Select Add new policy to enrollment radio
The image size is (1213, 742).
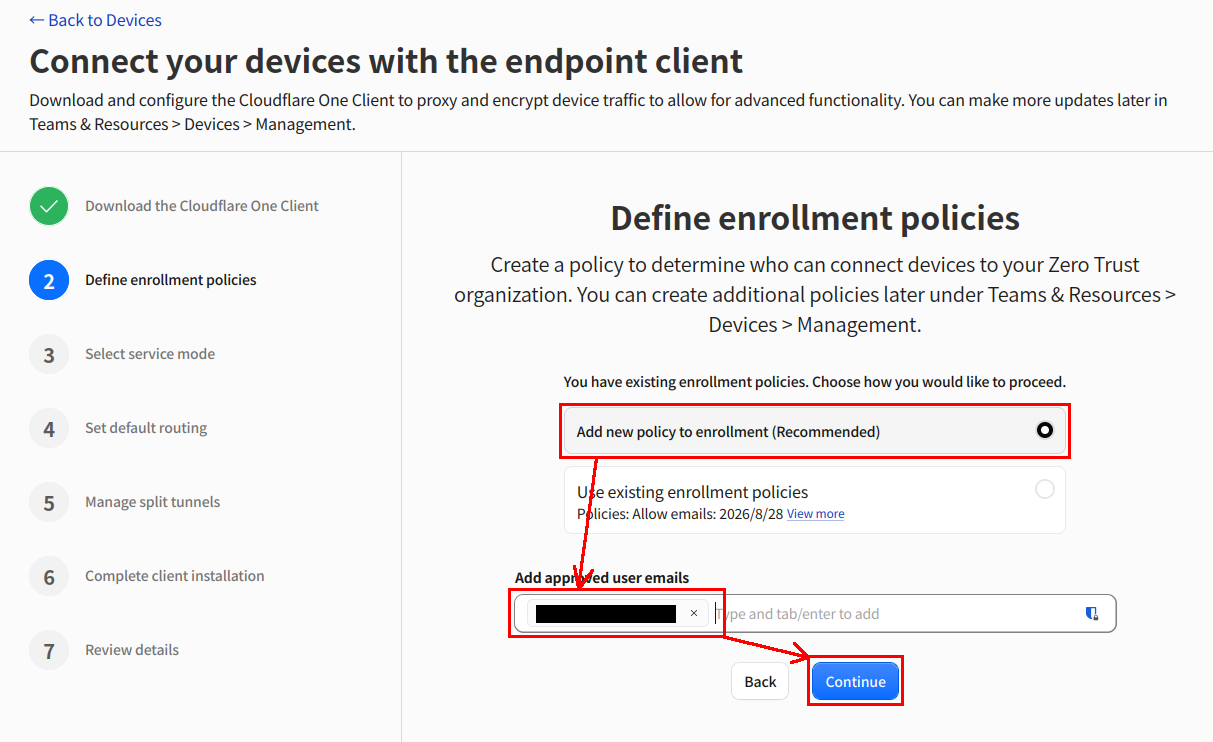(1045, 431)
